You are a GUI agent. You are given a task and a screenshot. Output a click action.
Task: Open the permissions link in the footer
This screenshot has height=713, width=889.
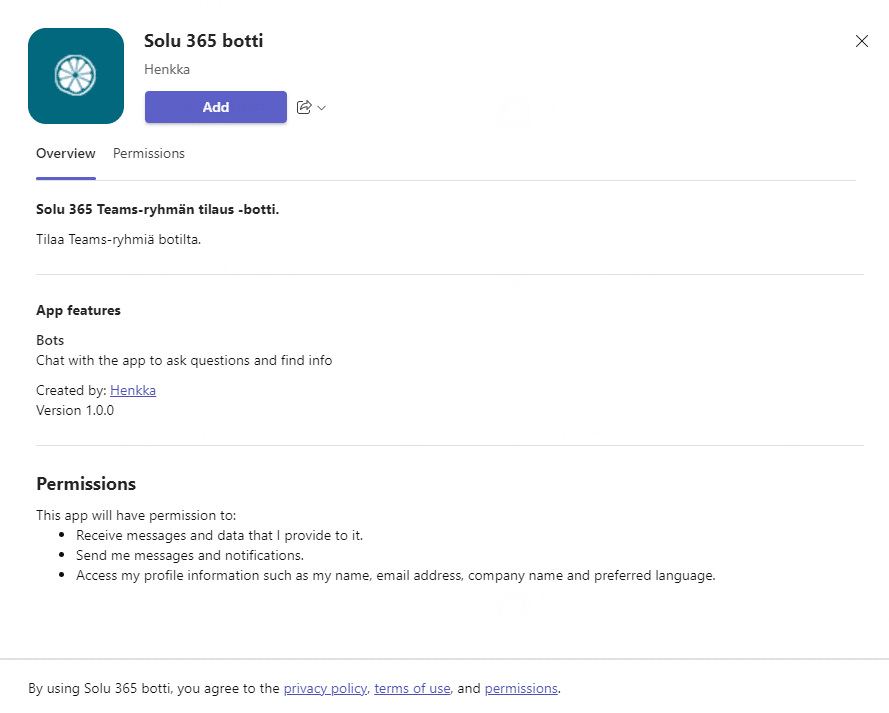click(x=520, y=688)
